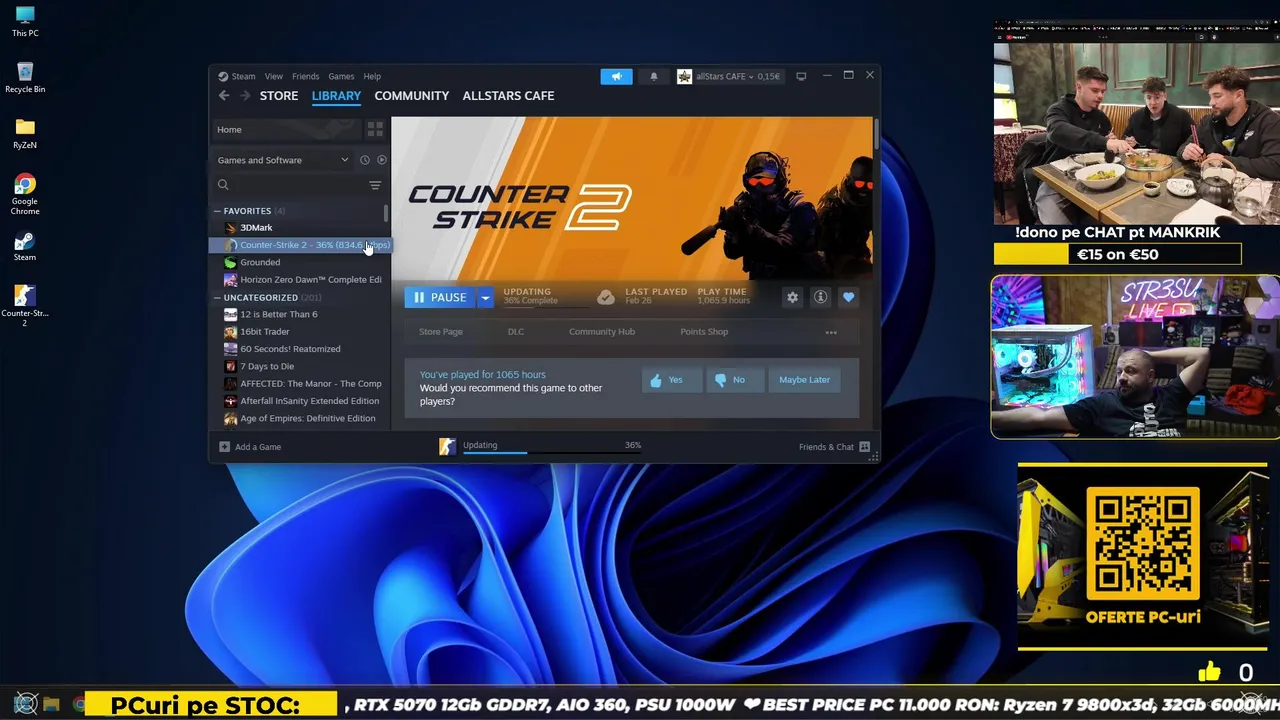The height and width of the screenshot is (720, 1280).
Task: Collapse the UNCATEGORIZED category
Action: pyautogui.click(x=217, y=298)
